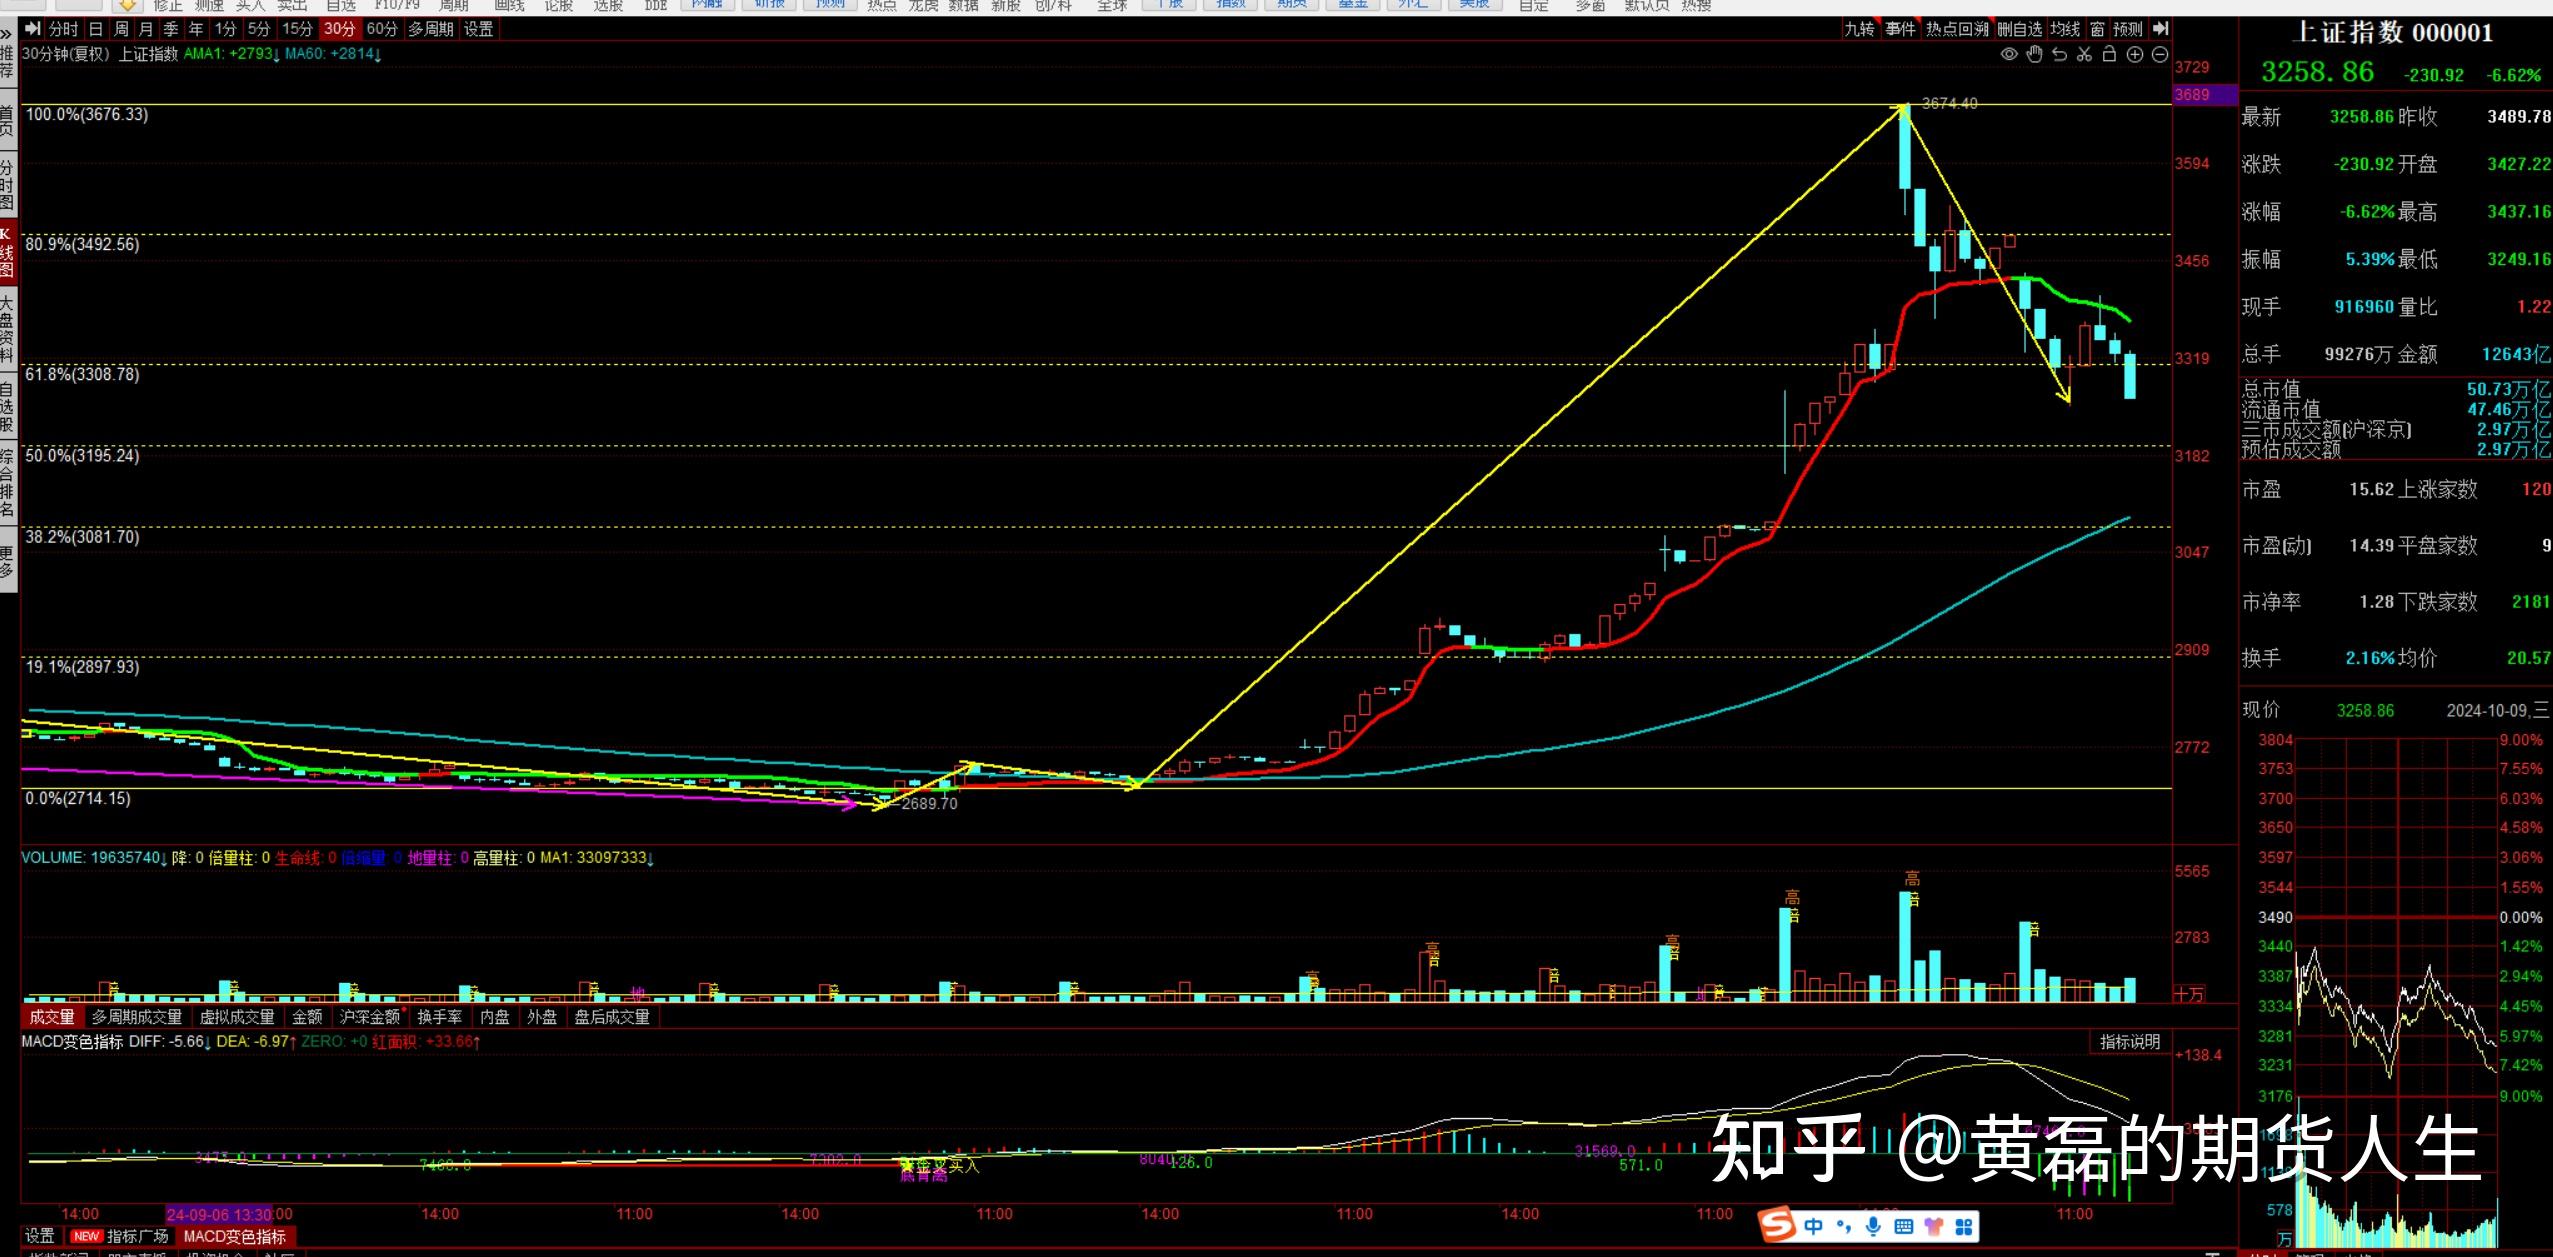Viewport: 2553px width, 1257px height.
Task: Select the 外盘 tab
Action: [x=542, y=1017]
